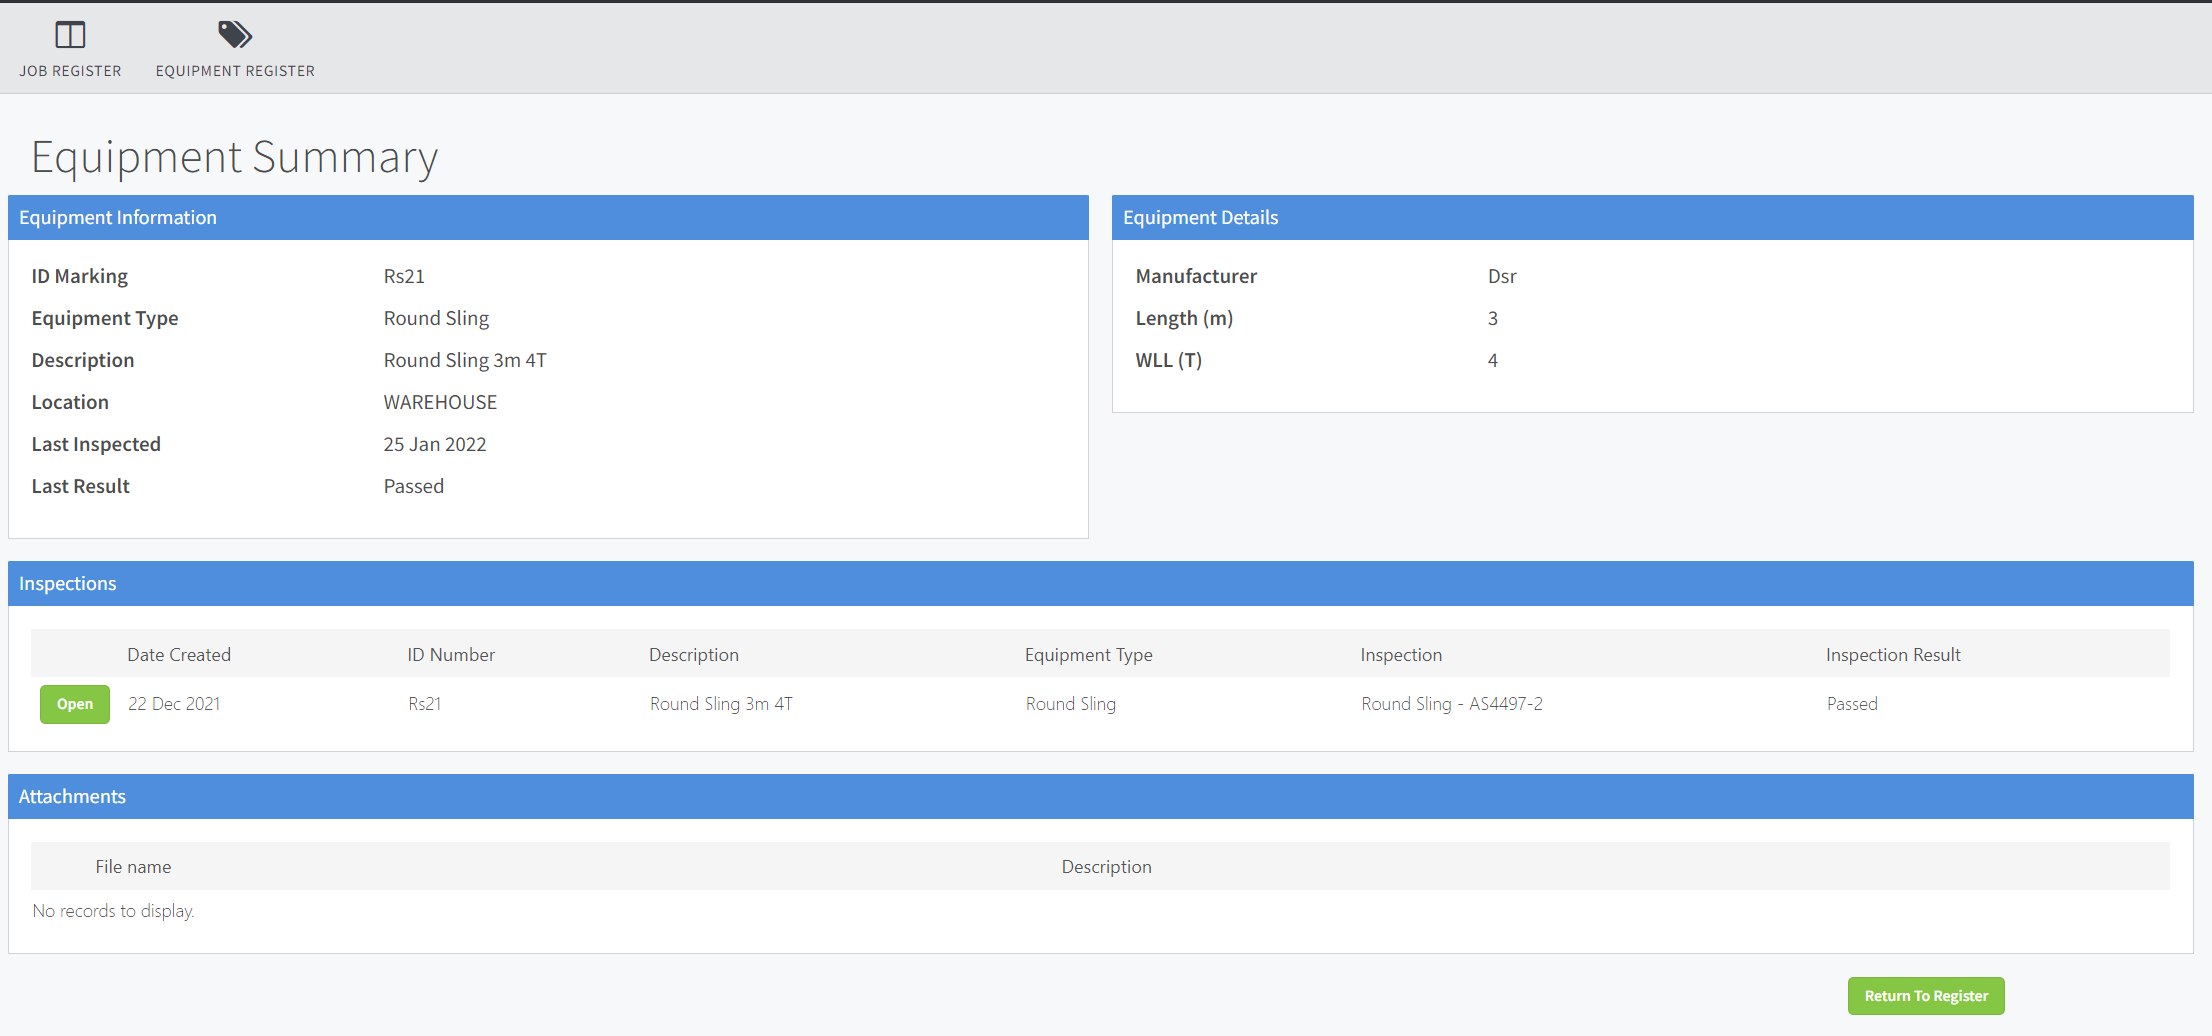Select 'Round Sling - AS4497-2' inspection cell

point(1452,704)
